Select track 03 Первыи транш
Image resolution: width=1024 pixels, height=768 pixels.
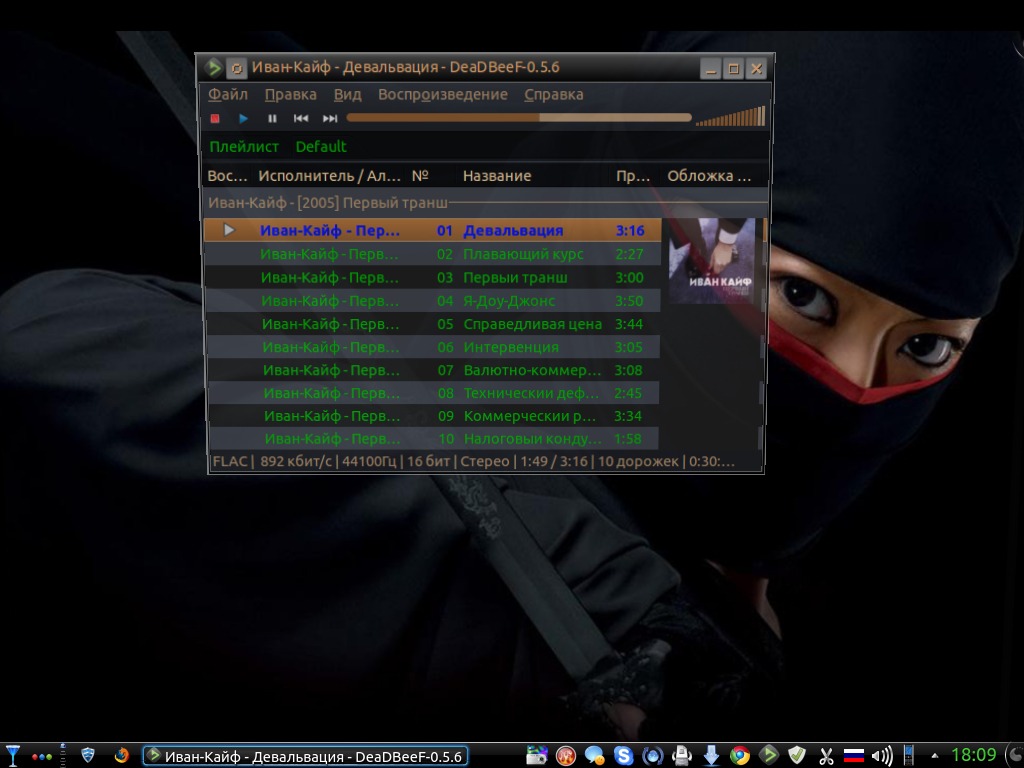[432, 278]
